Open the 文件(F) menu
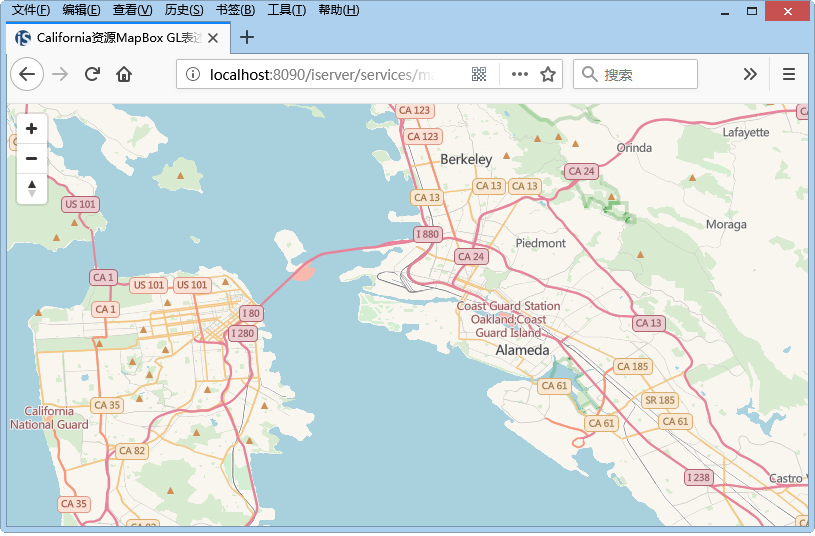Screen dimensions: 815x536 31,10
